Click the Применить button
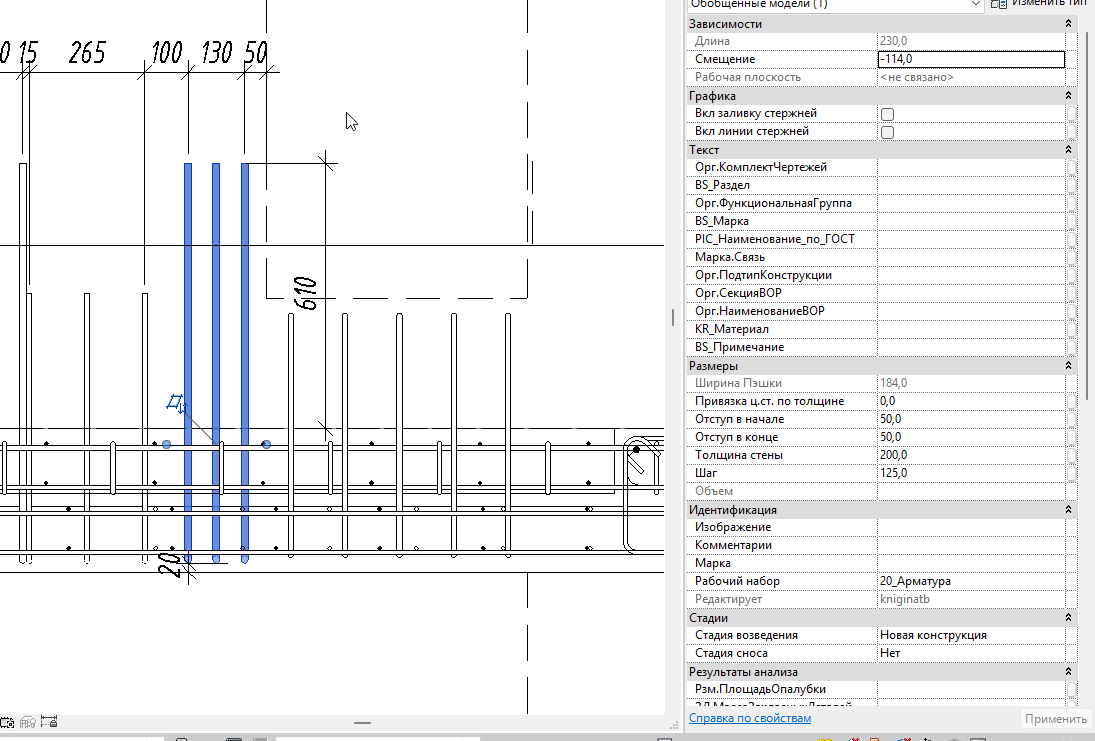This screenshot has height=741, width=1095. pos(1055,719)
